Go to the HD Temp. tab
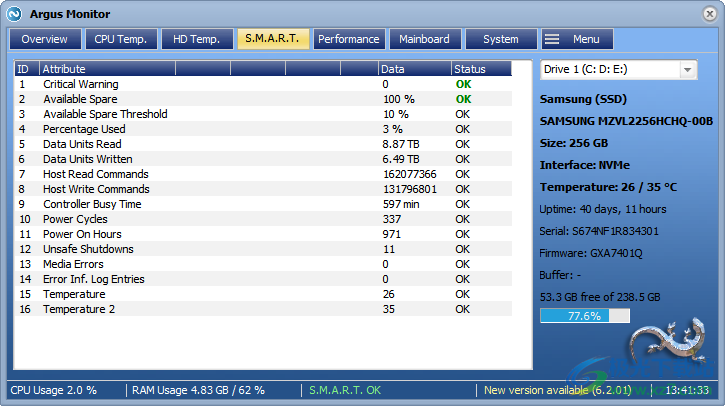725x406 pixels. (x=196, y=39)
